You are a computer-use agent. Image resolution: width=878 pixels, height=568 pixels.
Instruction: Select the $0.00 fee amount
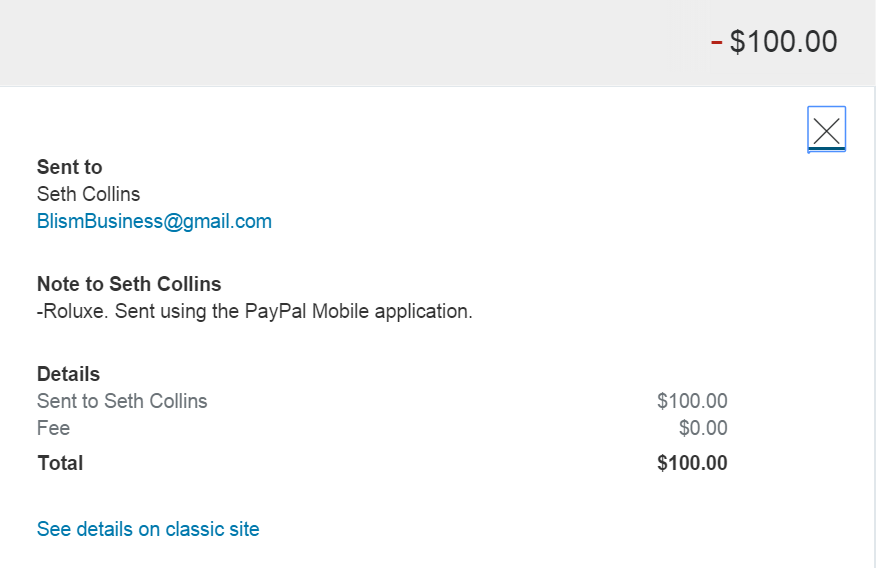(703, 428)
